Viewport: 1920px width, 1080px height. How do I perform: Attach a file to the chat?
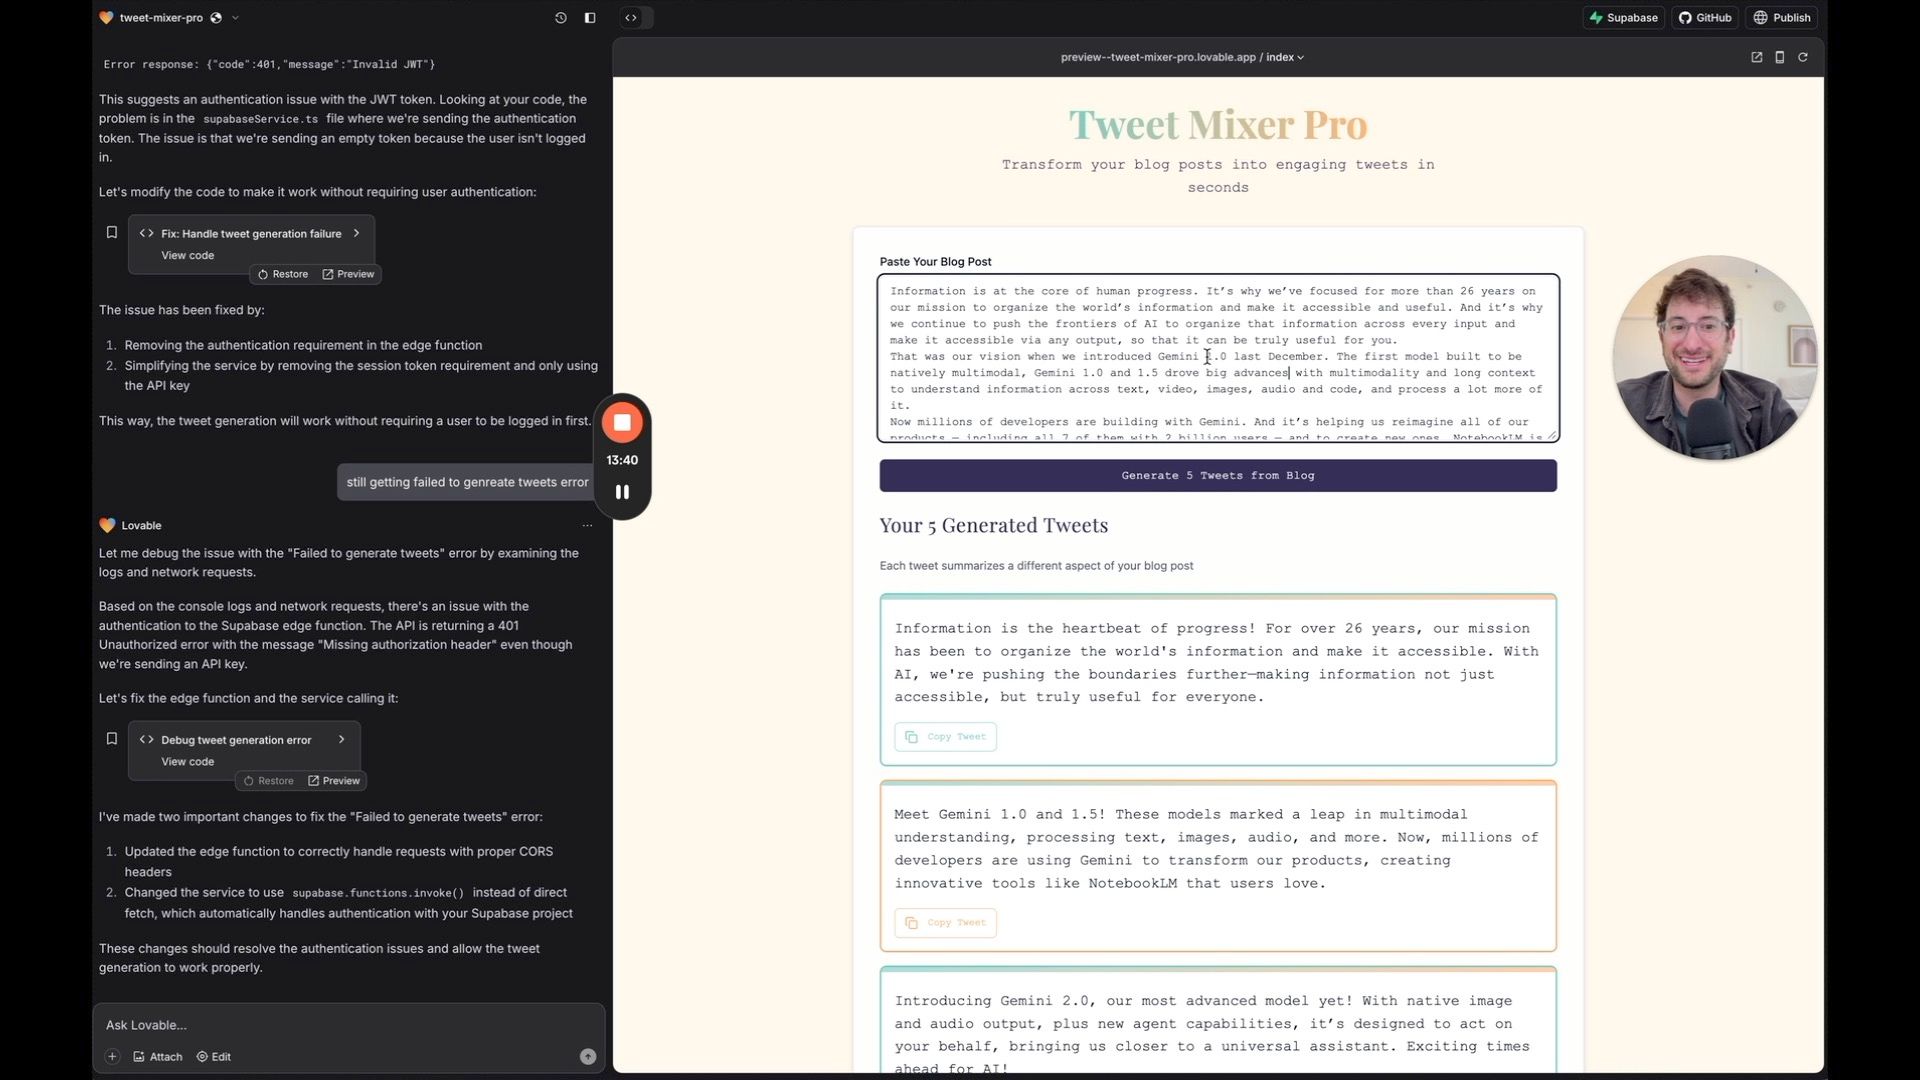click(158, 1057)
